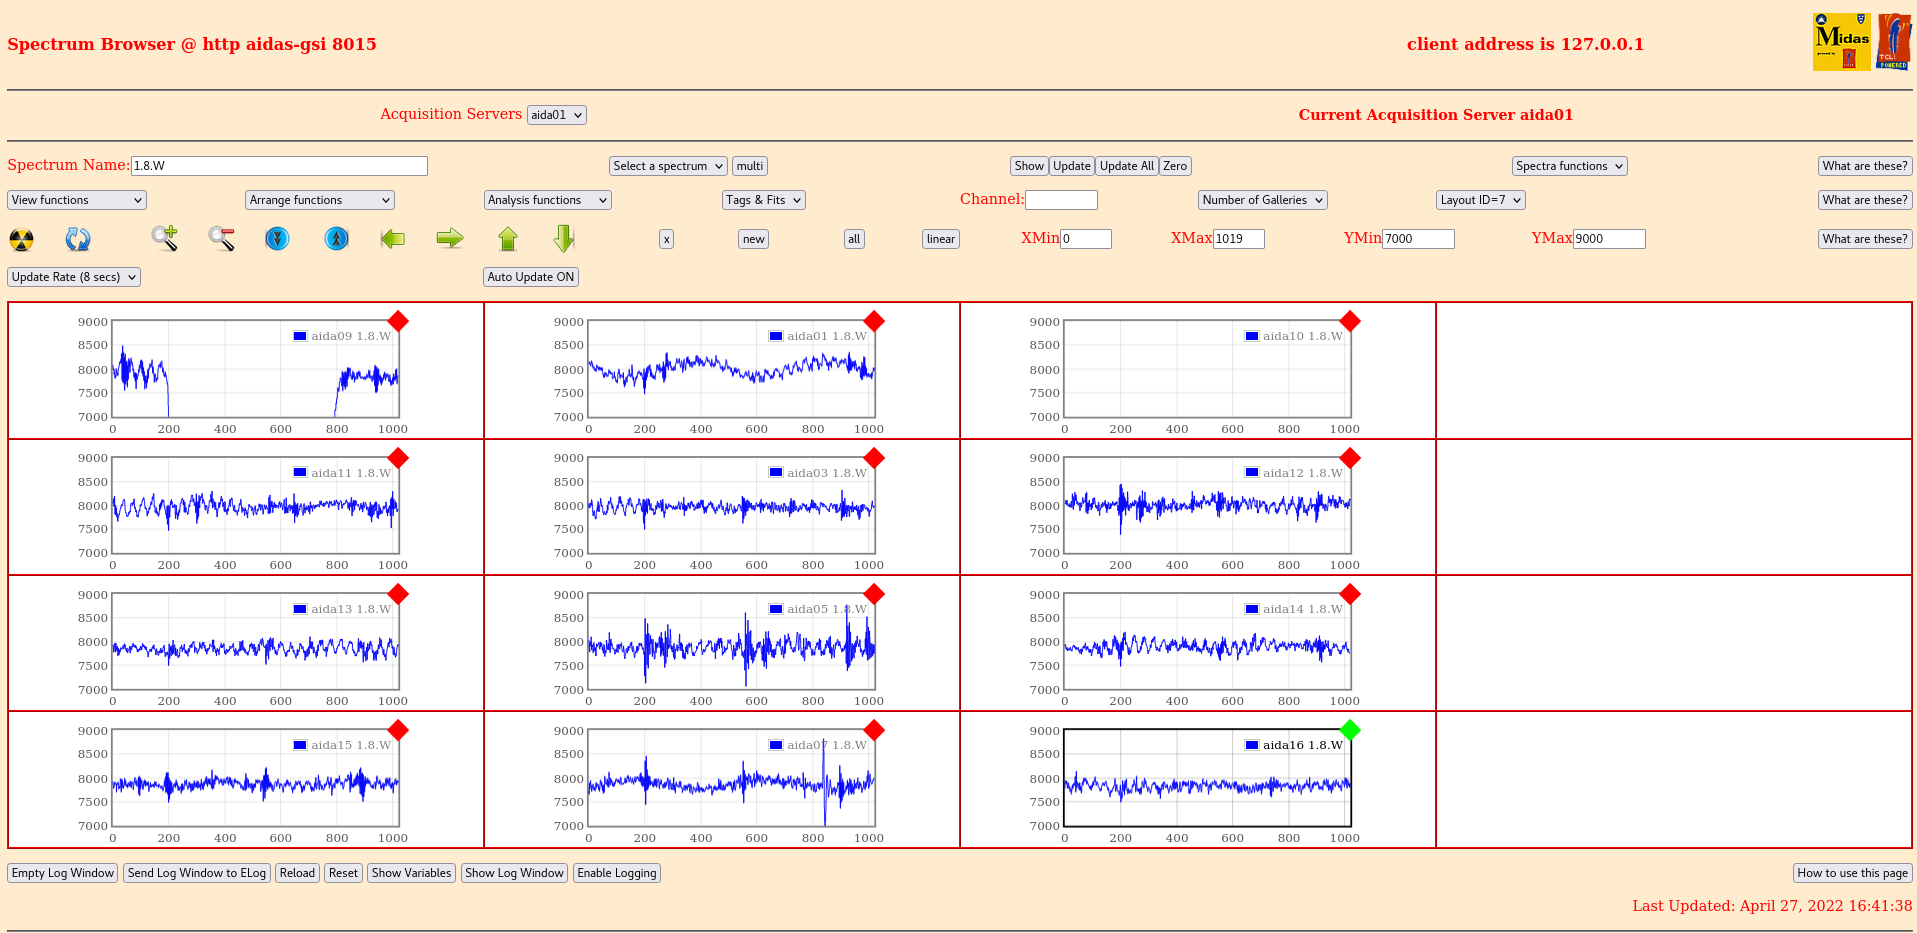Open the Analysis functions menu

tap(547, 200)
